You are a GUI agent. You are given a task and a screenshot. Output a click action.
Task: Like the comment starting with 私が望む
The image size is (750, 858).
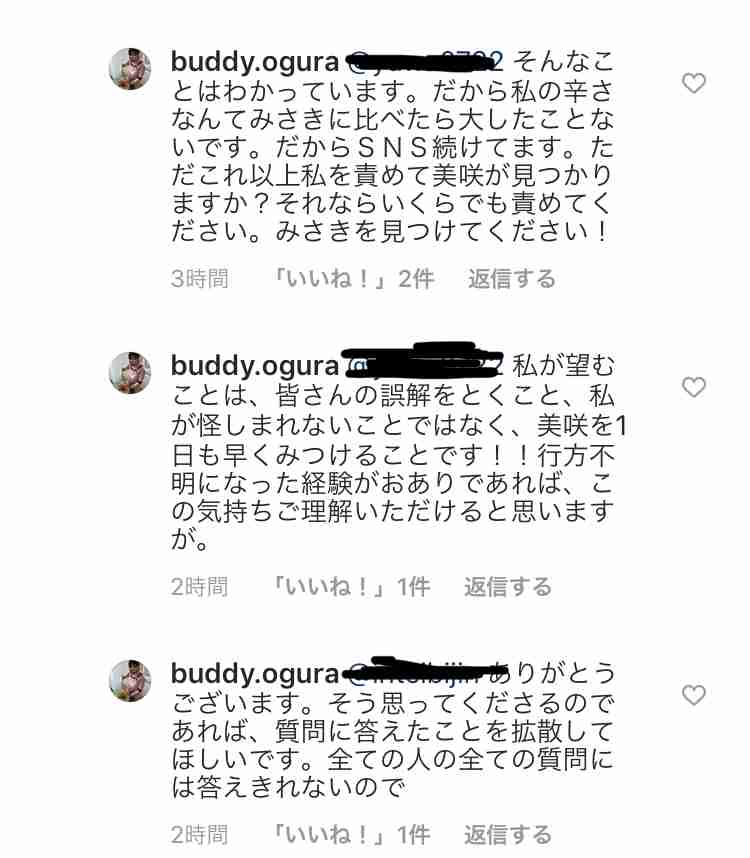(694, 387)
